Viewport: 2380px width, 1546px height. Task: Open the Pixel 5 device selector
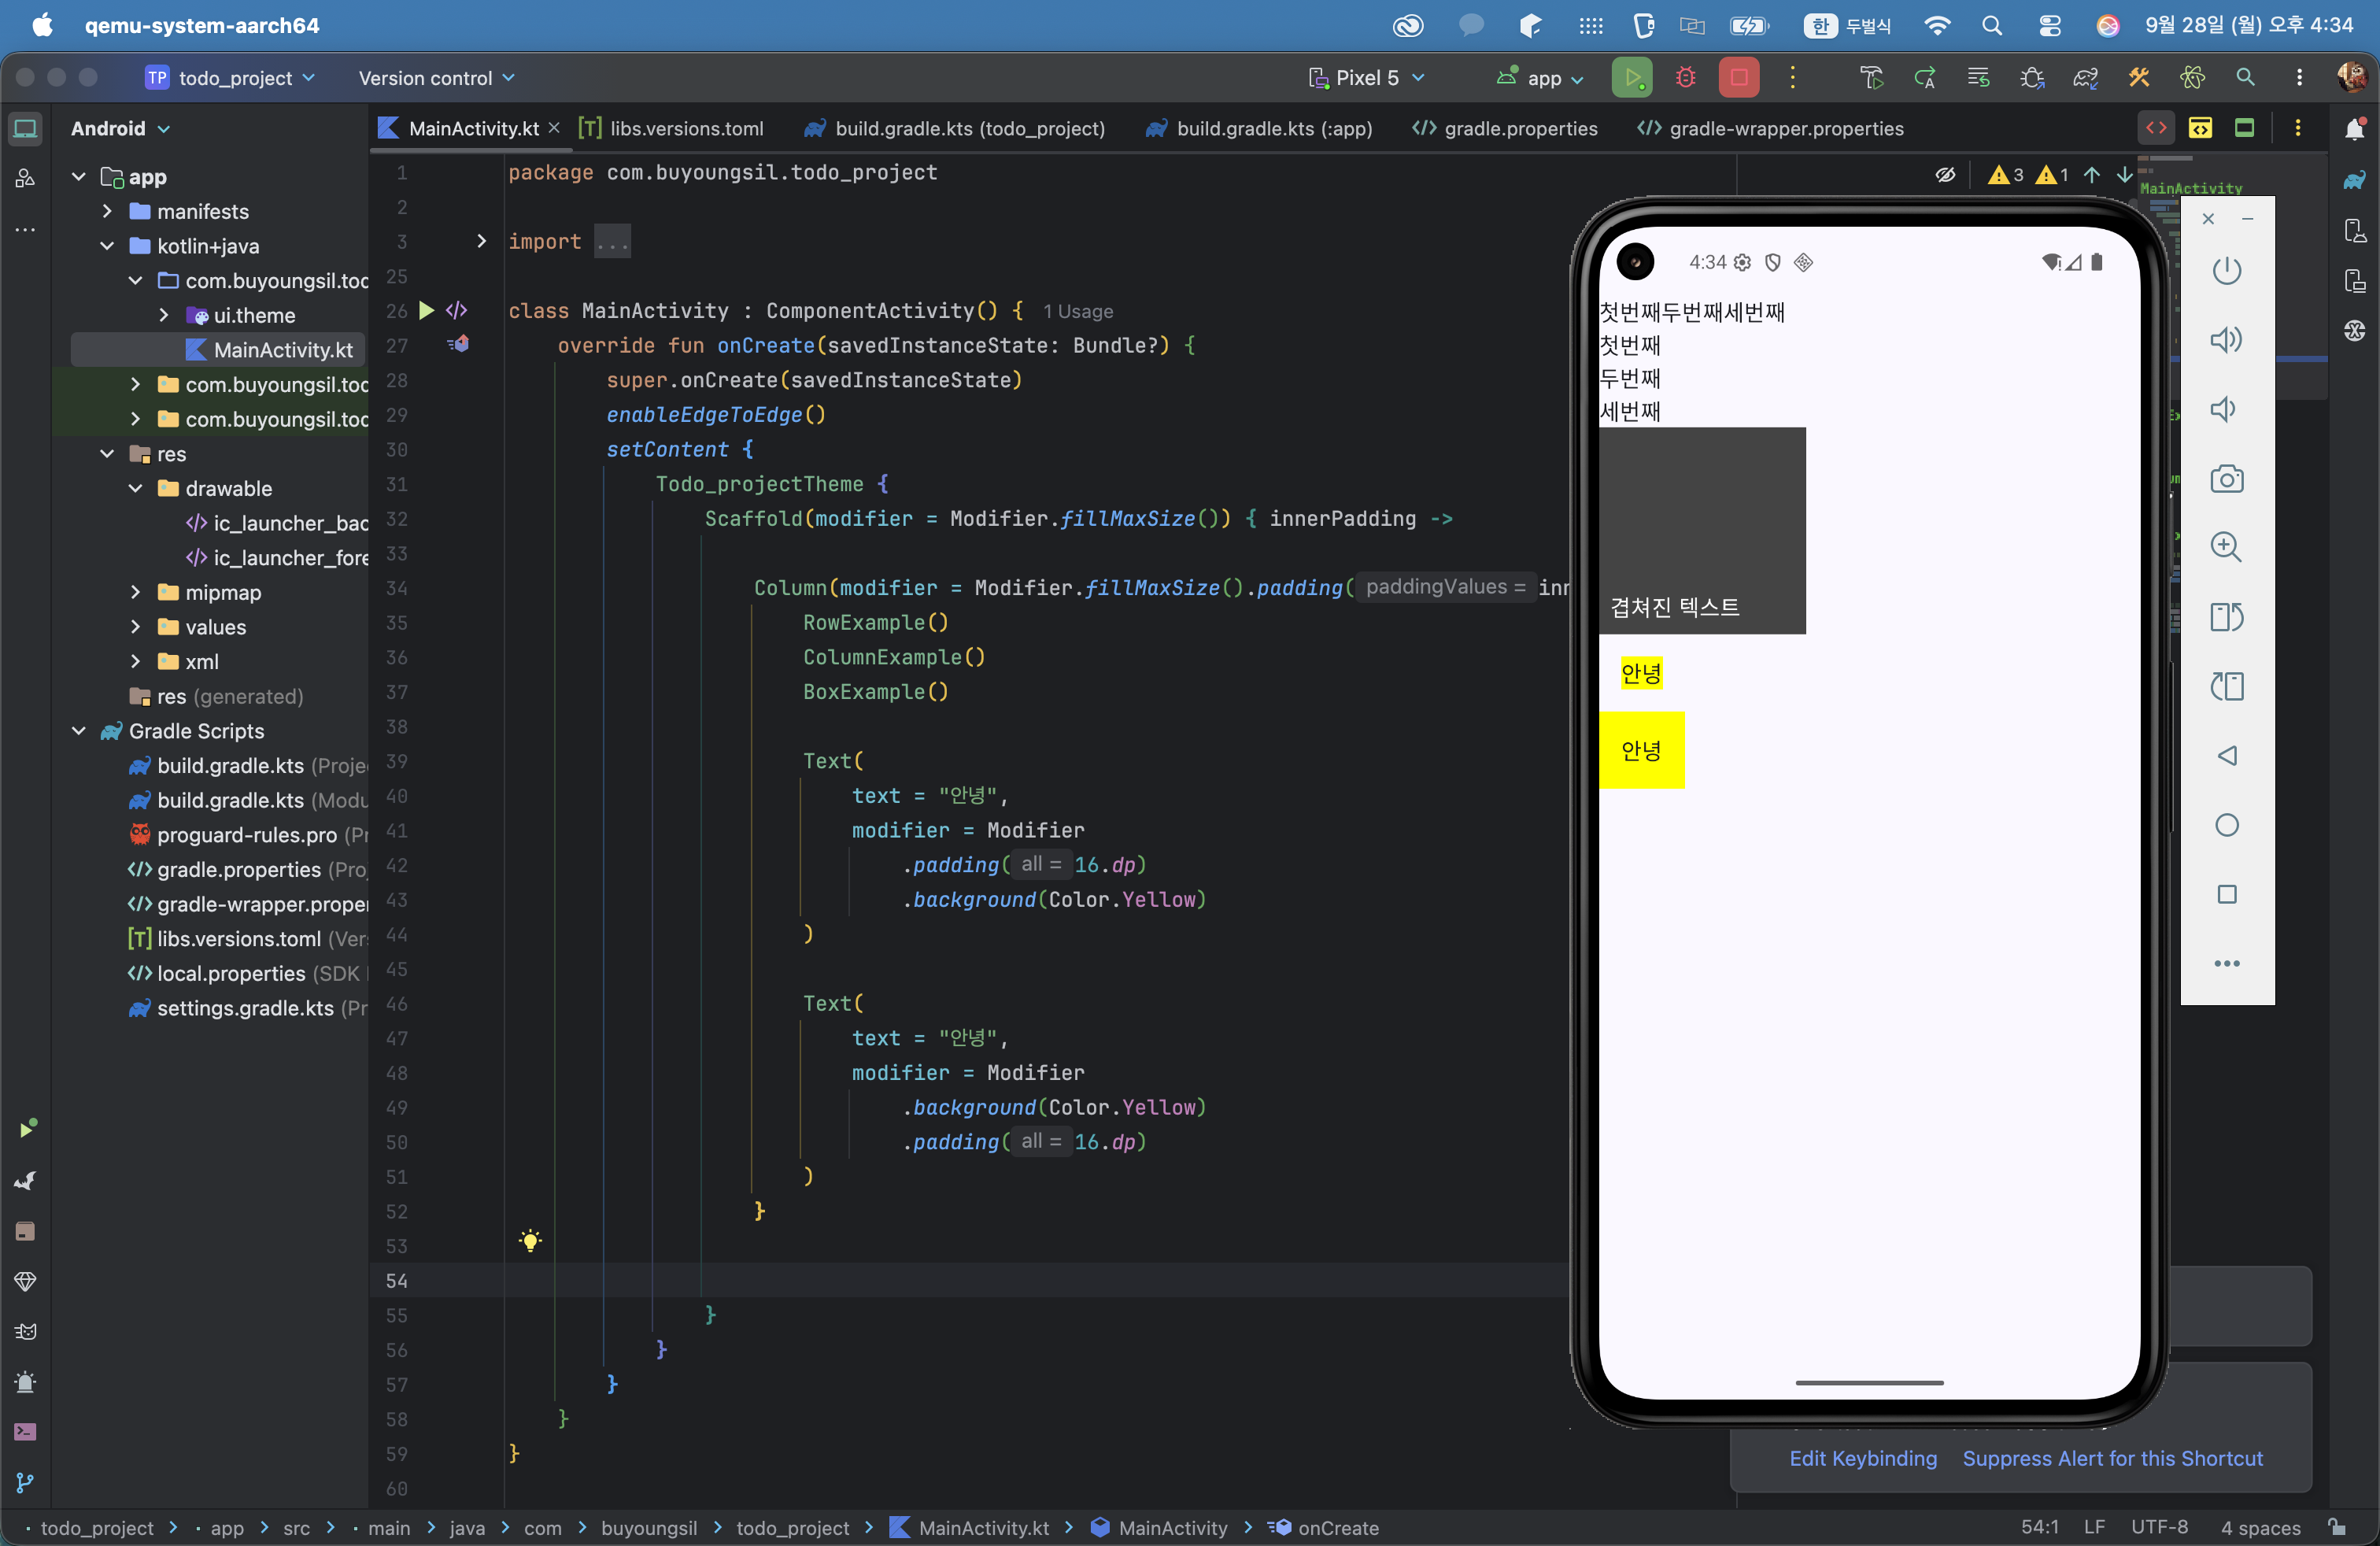(x=1366, y=78)
